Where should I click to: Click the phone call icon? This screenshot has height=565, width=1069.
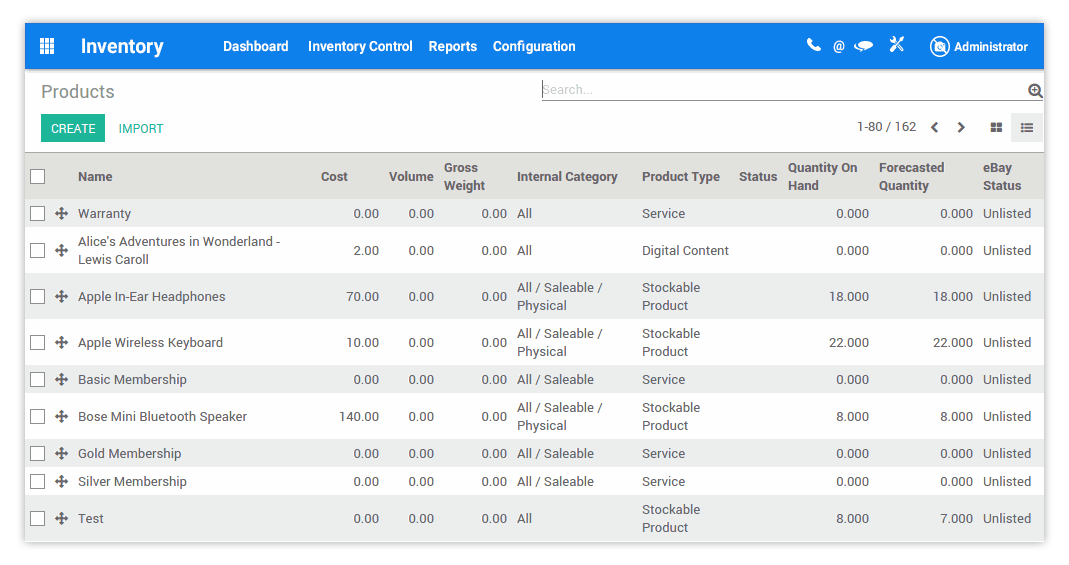(x=813, y=46)
